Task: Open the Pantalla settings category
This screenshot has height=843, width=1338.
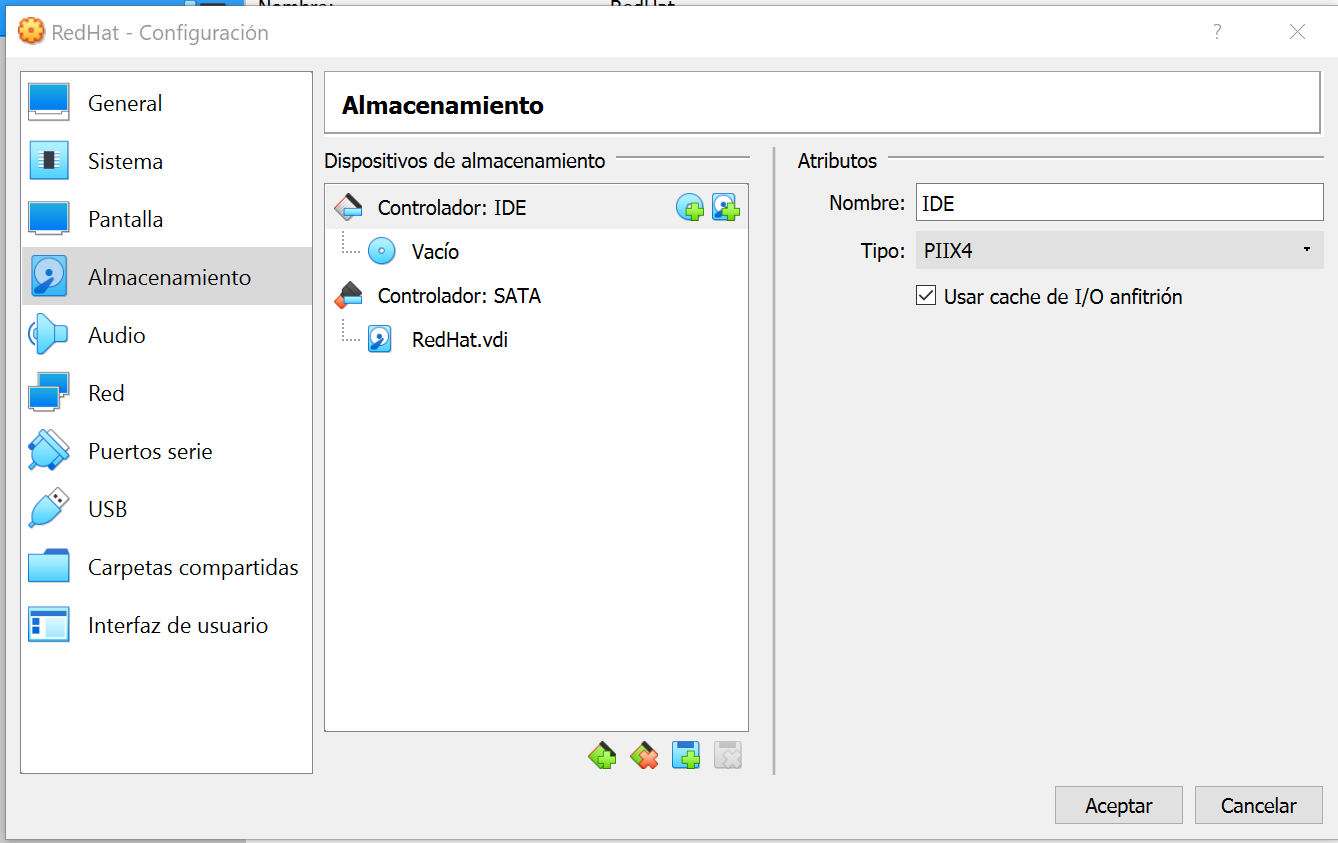Action: (x=166, y=219)
